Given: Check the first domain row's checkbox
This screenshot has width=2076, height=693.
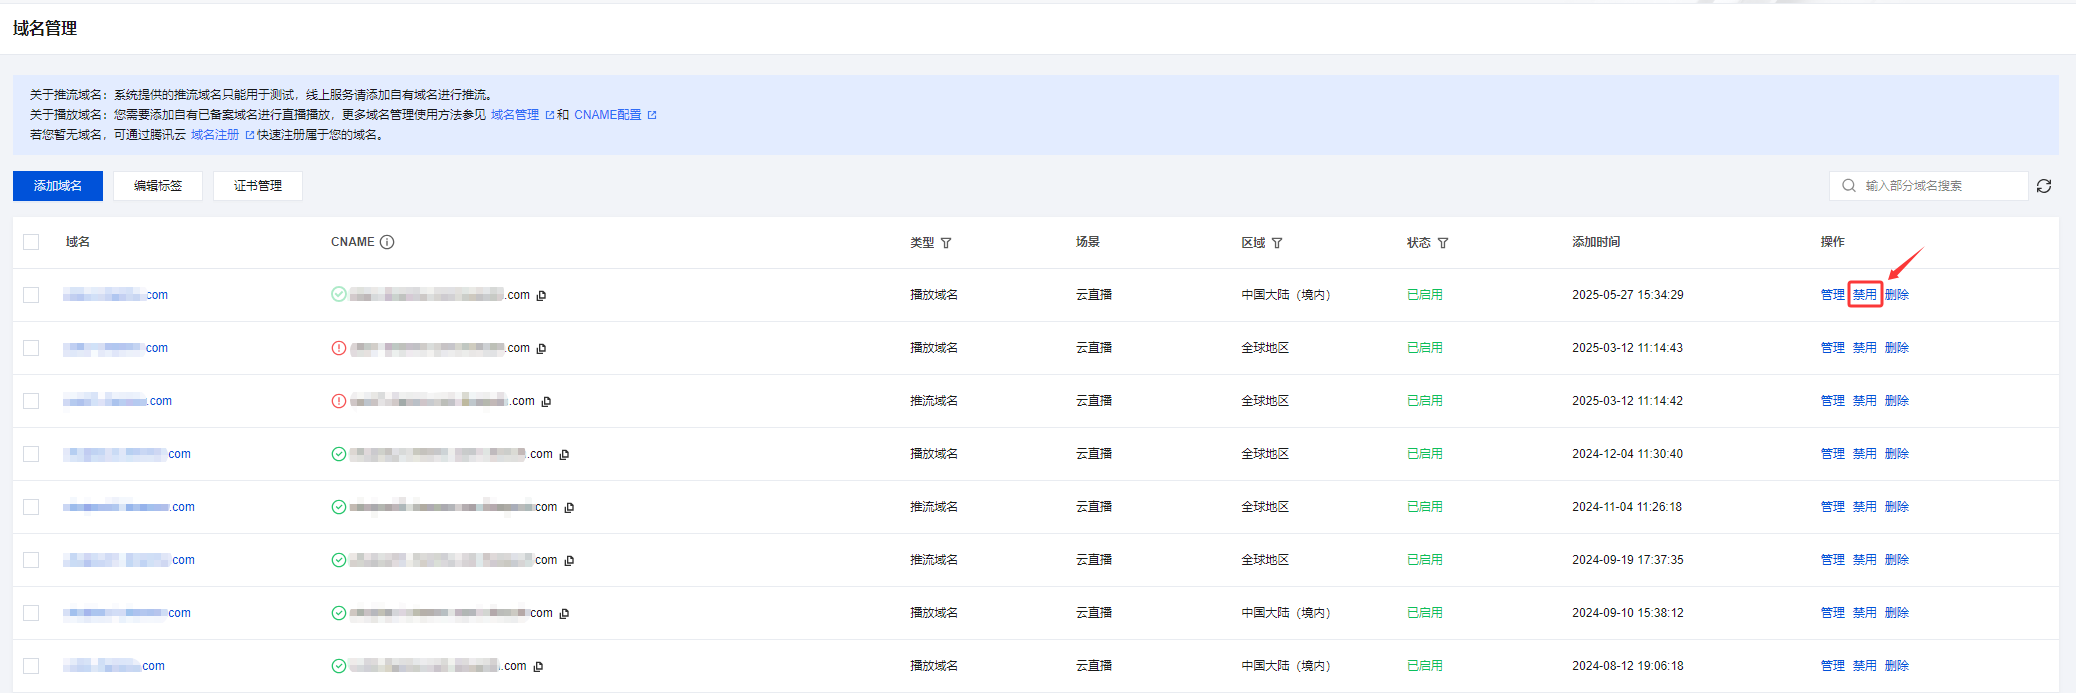Looking at the screenshot, I should (31, 295).
